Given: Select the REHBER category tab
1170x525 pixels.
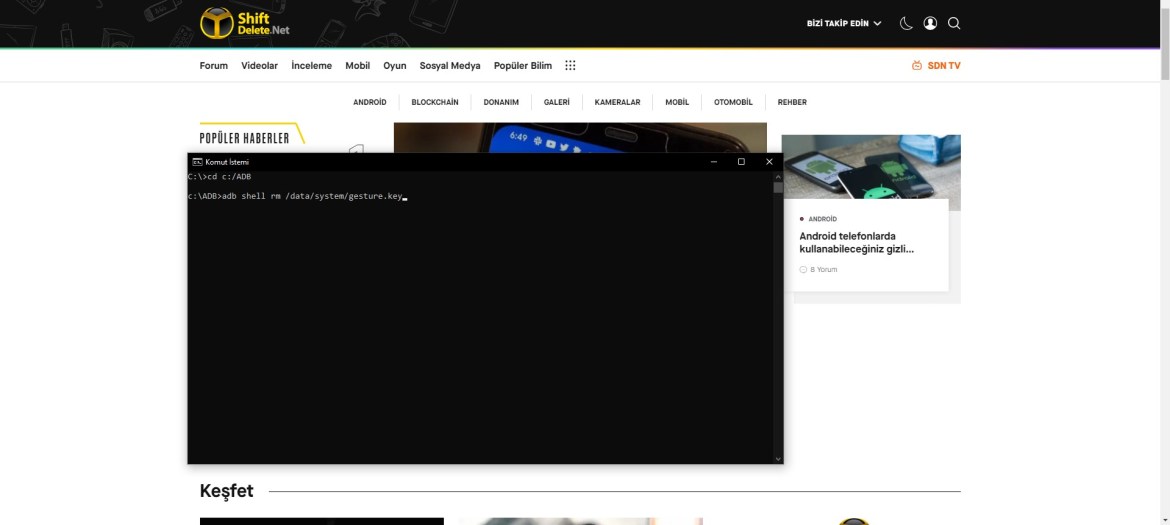Looking at the screenshot, I should 792,102.
